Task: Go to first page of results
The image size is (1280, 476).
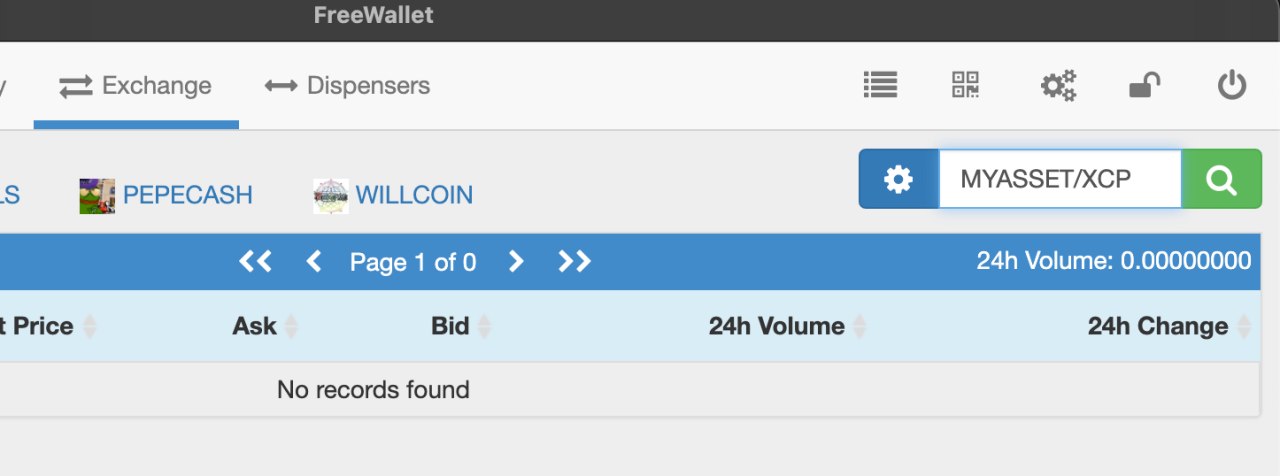Action: pyautogui.click(x=255, y=262)
